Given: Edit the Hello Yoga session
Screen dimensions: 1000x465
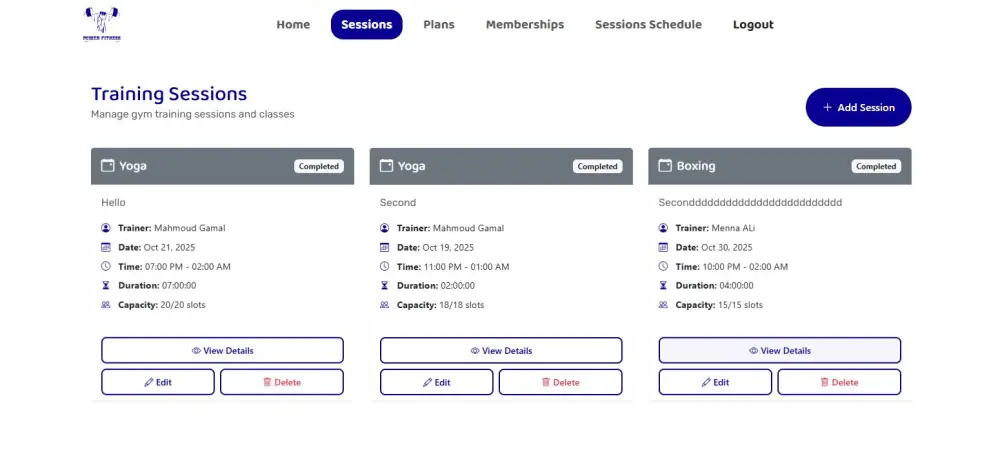Looking at the screenshot, I should pos(158,382).
